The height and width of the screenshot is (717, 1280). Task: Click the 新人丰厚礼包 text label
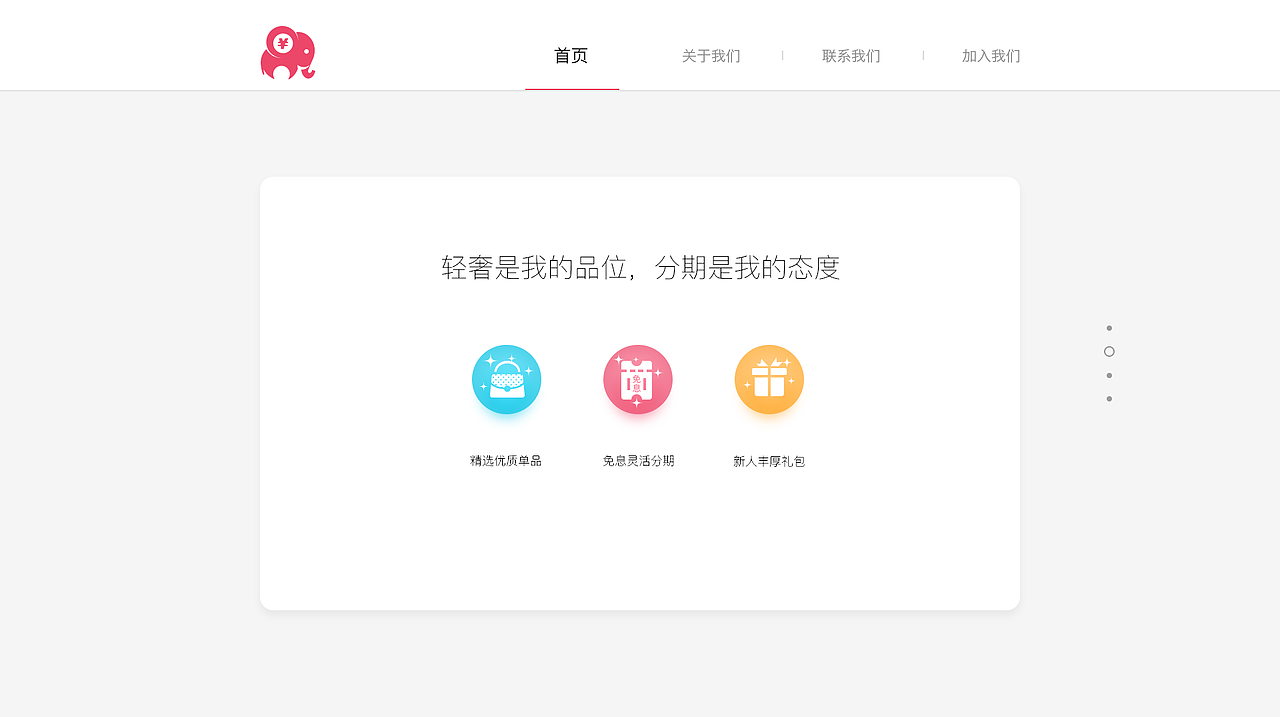[x=769, y=461]
